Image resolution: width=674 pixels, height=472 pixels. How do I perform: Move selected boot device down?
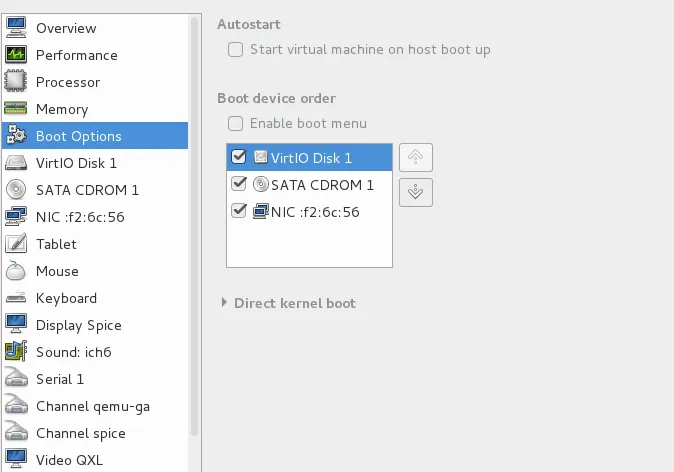click(415, 191)
